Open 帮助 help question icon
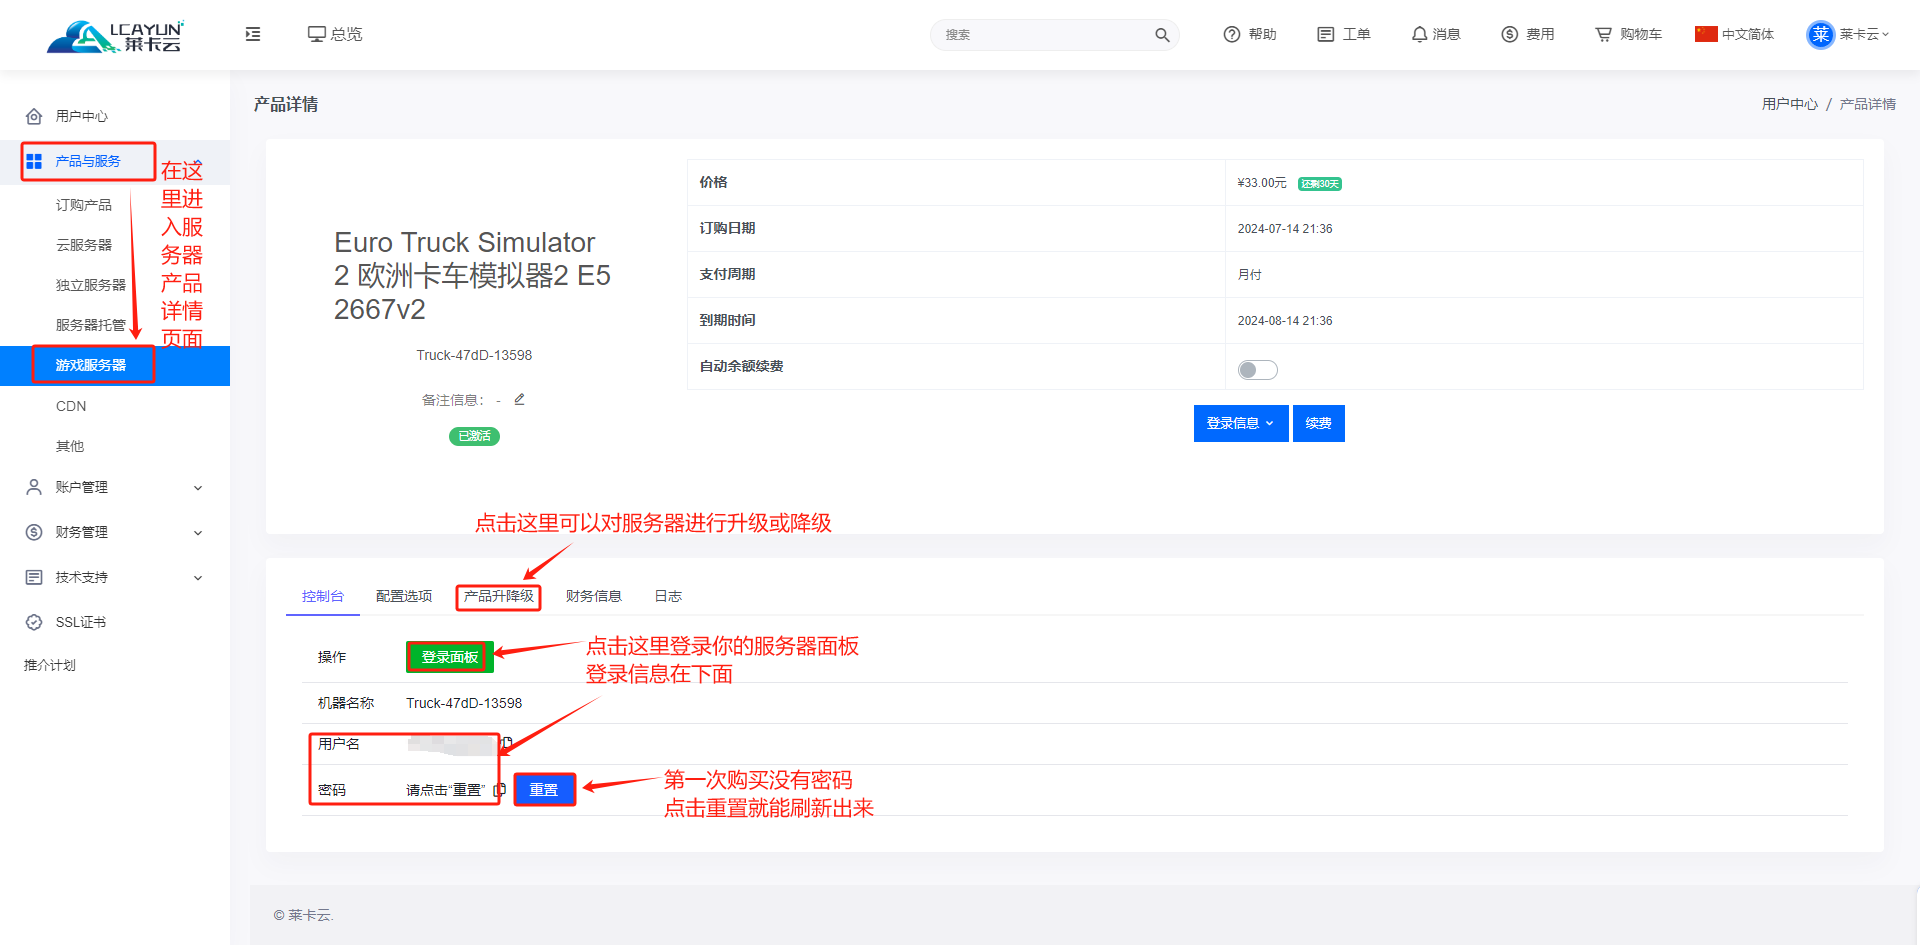 tap(1232, 34)
